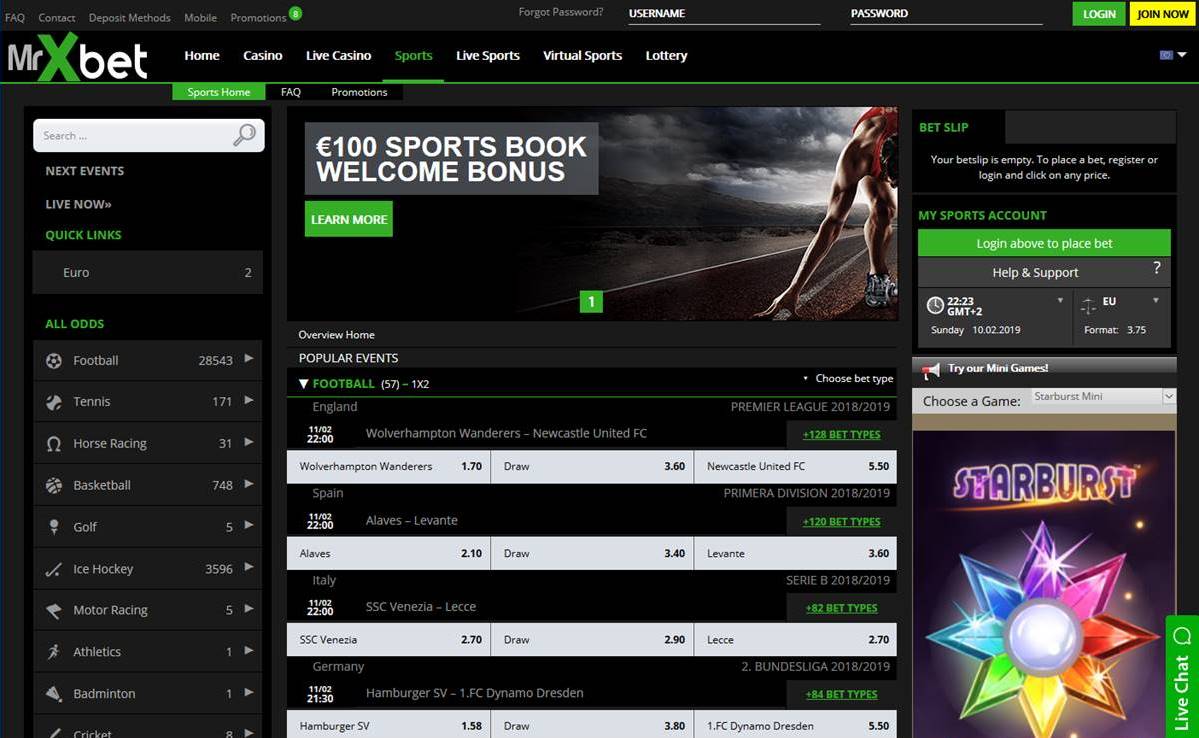The width and height of the screenshot is (1199, 738).
Task: Expand the Horse Racing arrow
Action: (x=249, y=441)
